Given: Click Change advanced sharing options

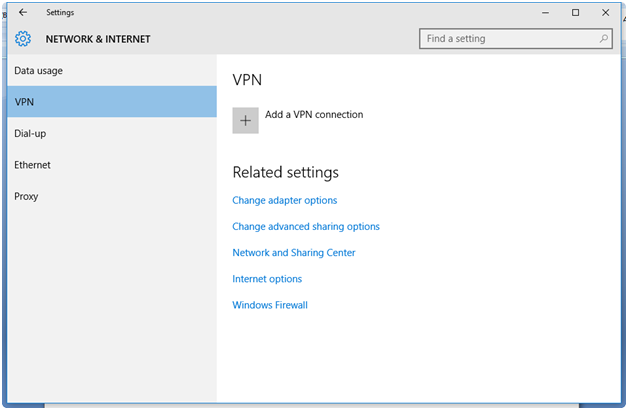Looking at the screenshot, I should pos(306,227).
